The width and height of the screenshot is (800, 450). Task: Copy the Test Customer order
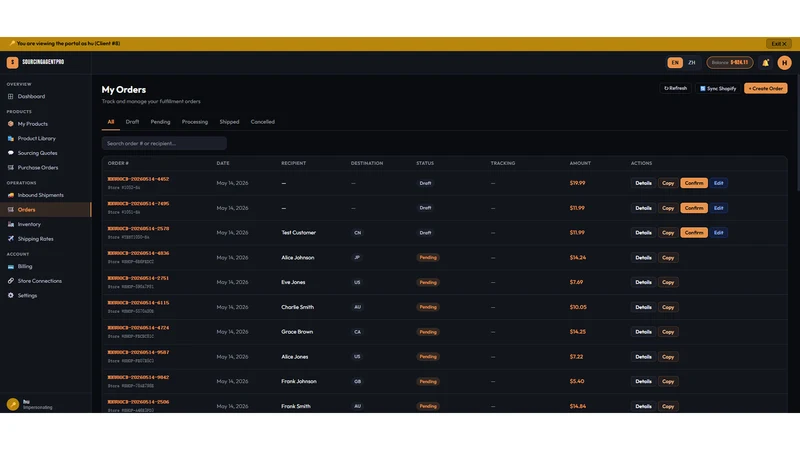[668, 233]
